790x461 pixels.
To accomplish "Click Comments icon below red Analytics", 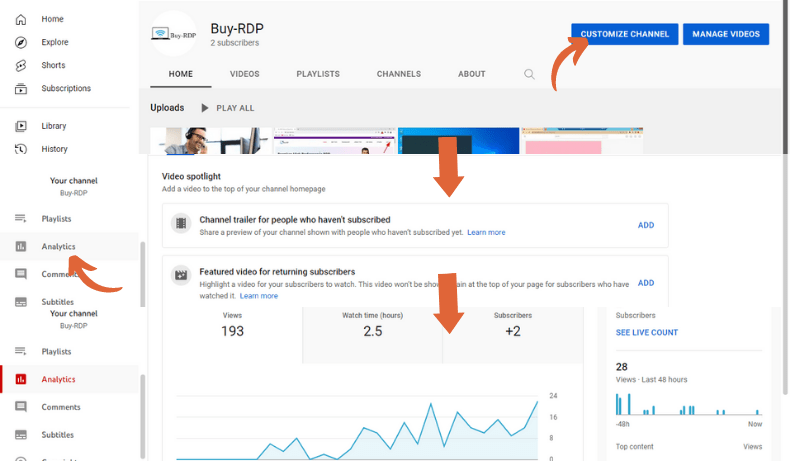I will coord(21,407).
